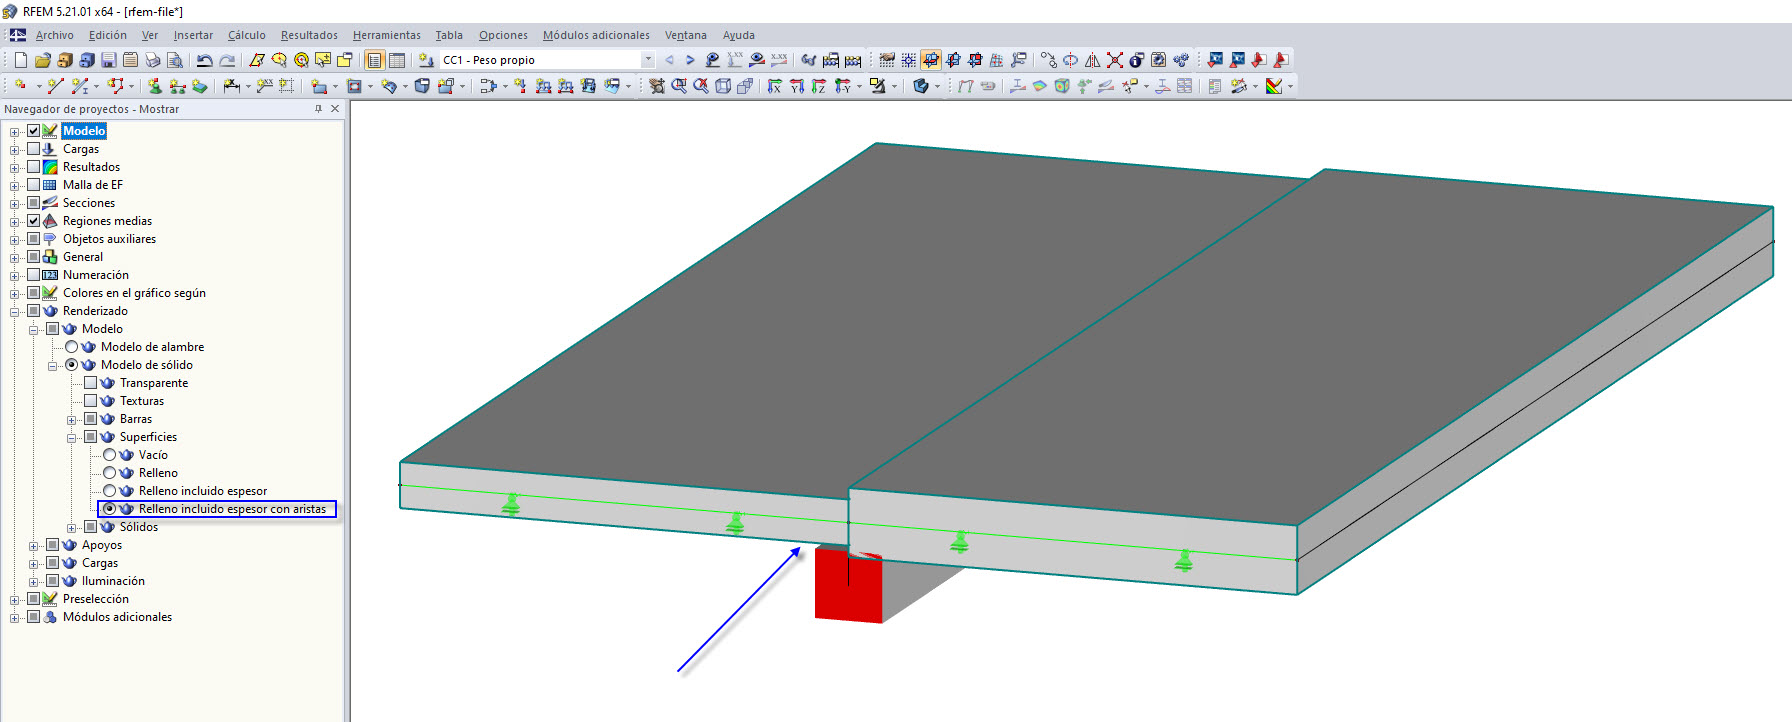
Task: Expand the Apoyos tree node
Action: point(34,546)
